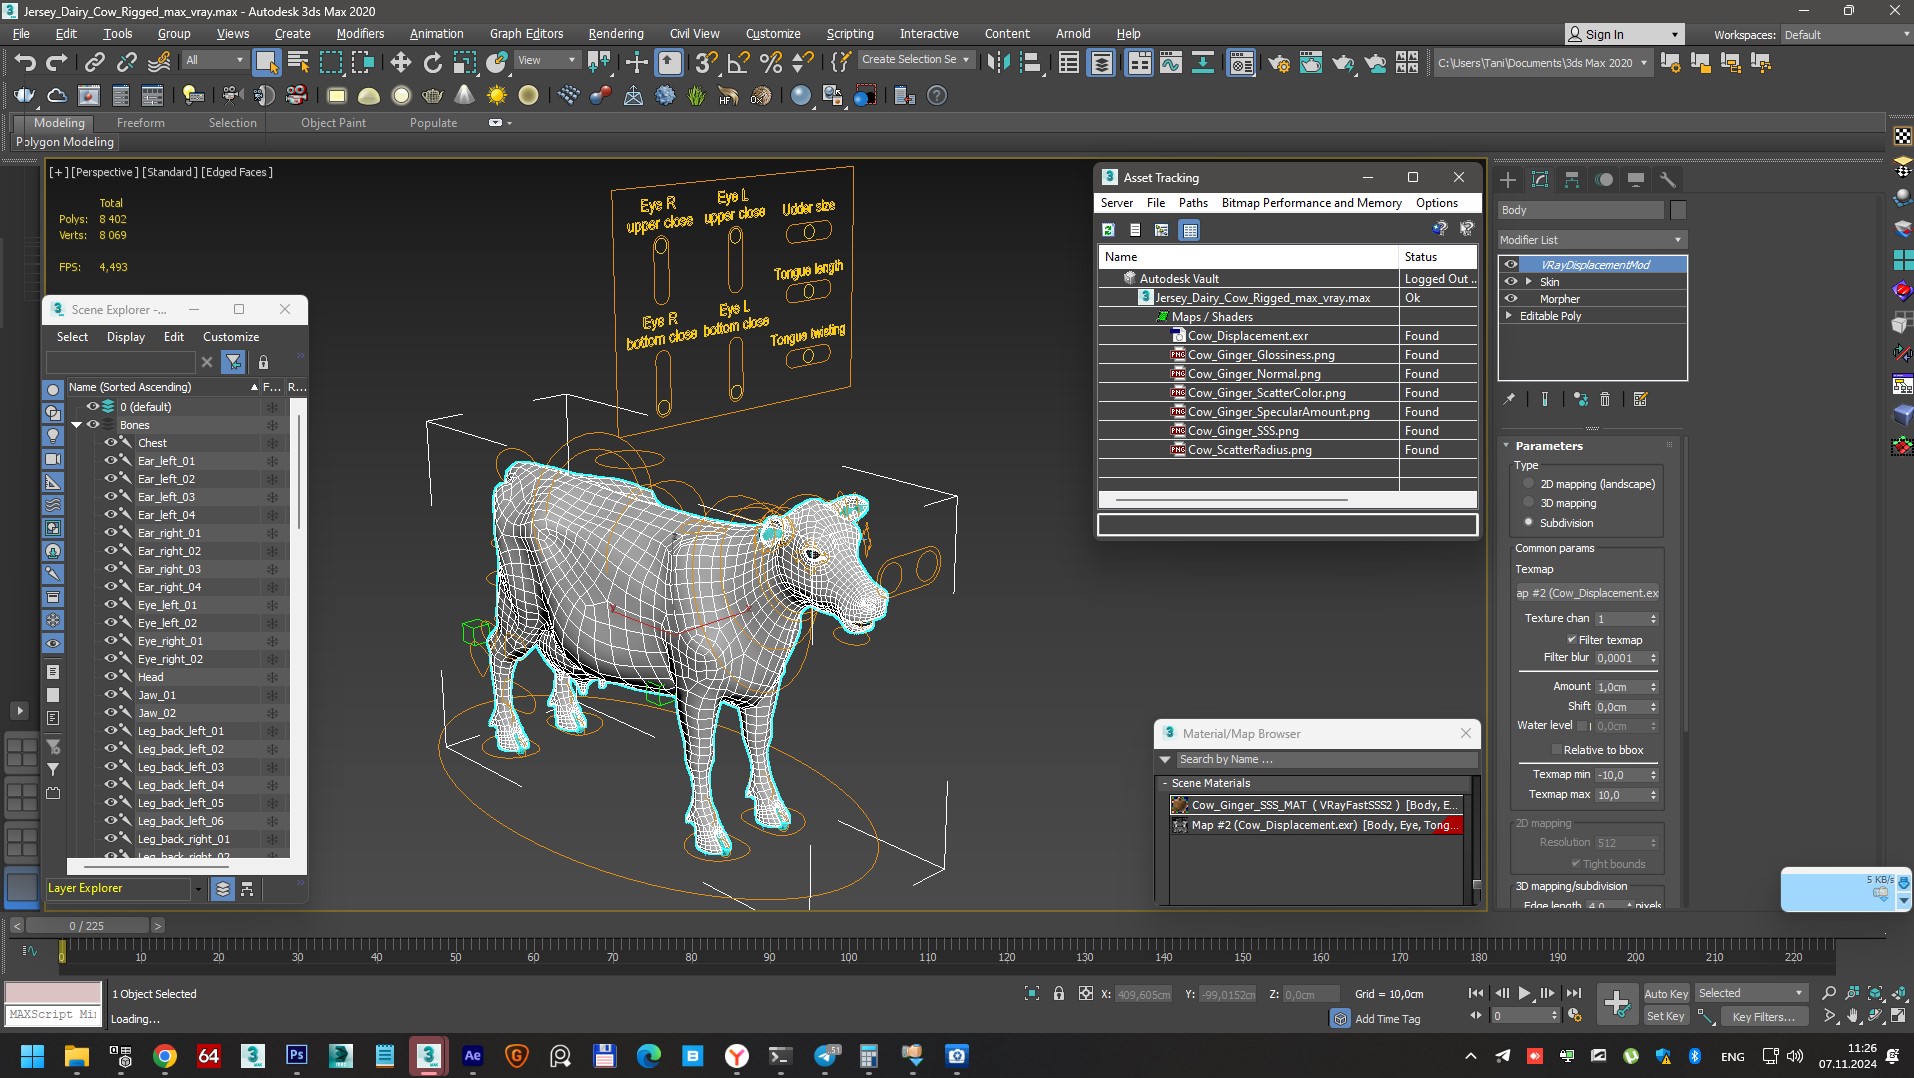Click the Key Filters button
This screenshot has width=1914, height=1078.
(x=1763, y=1016)
